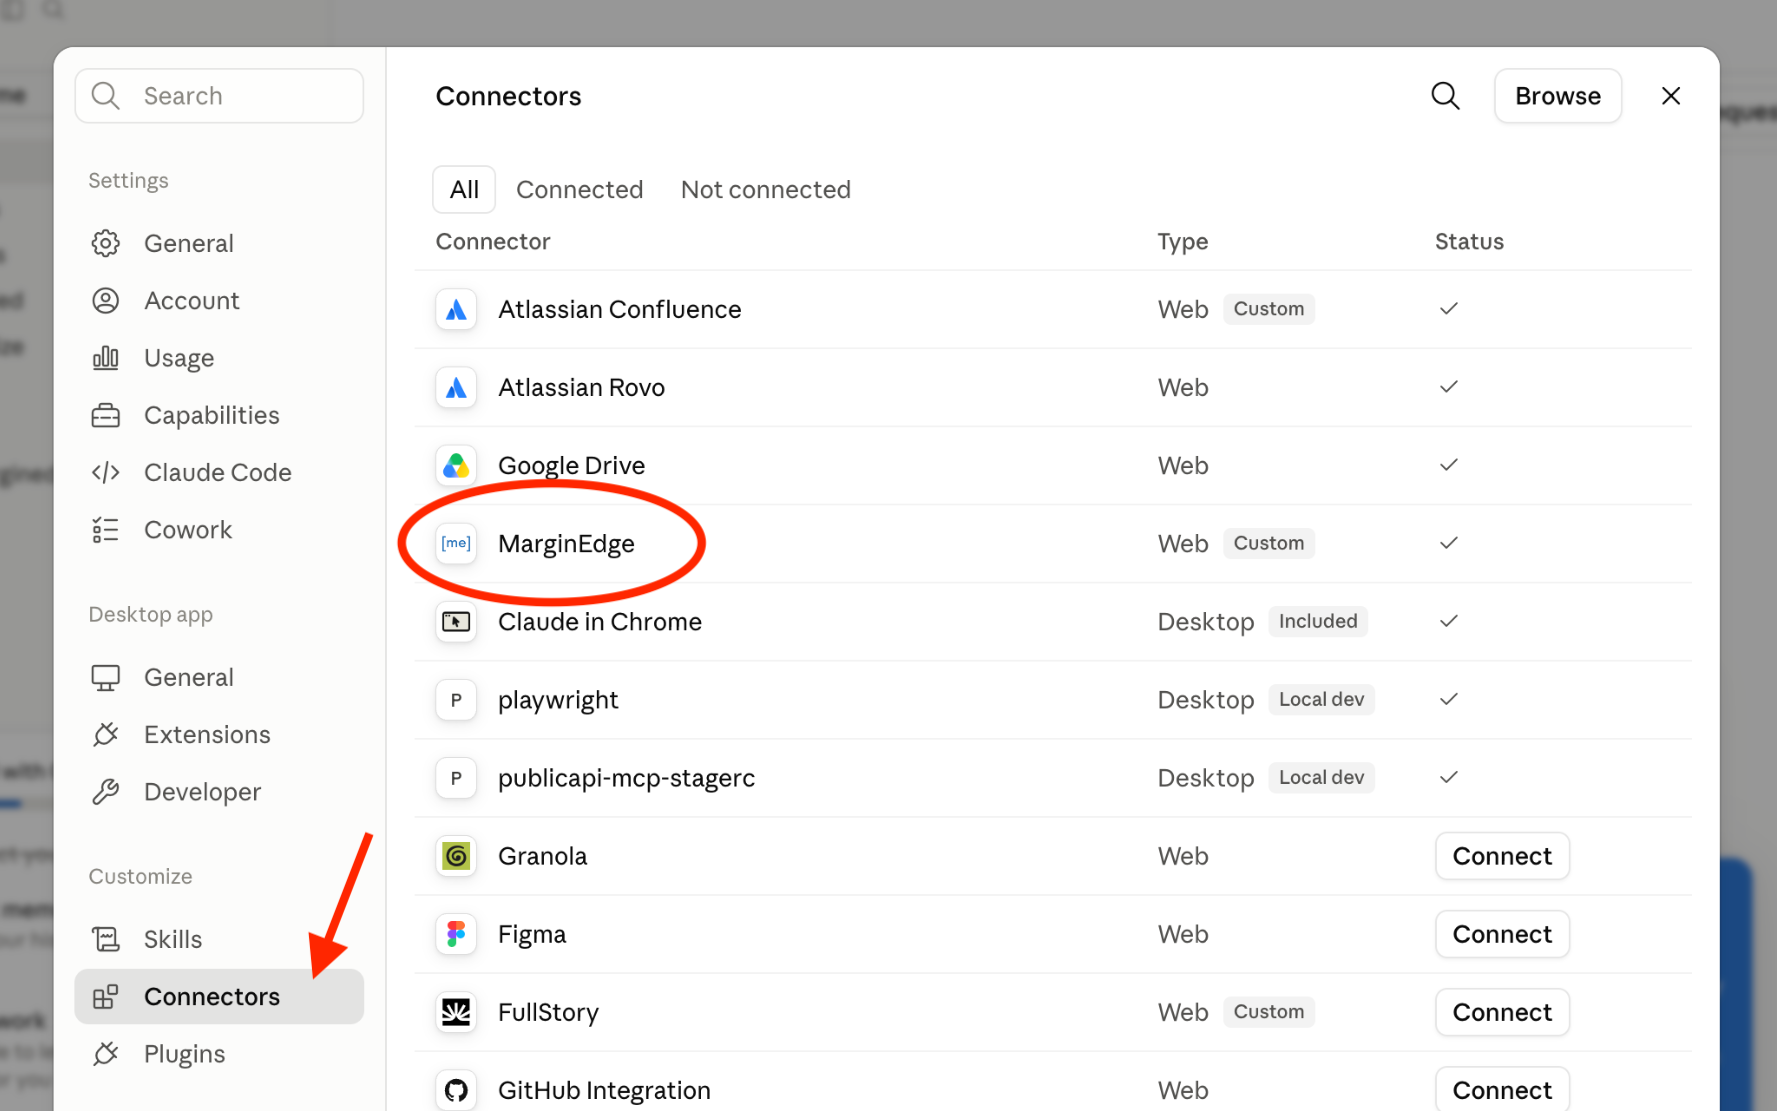This screenshot has height=1111, width=1777.
Task: Open the Claude in Chrome name
Action: coord(600,622)
